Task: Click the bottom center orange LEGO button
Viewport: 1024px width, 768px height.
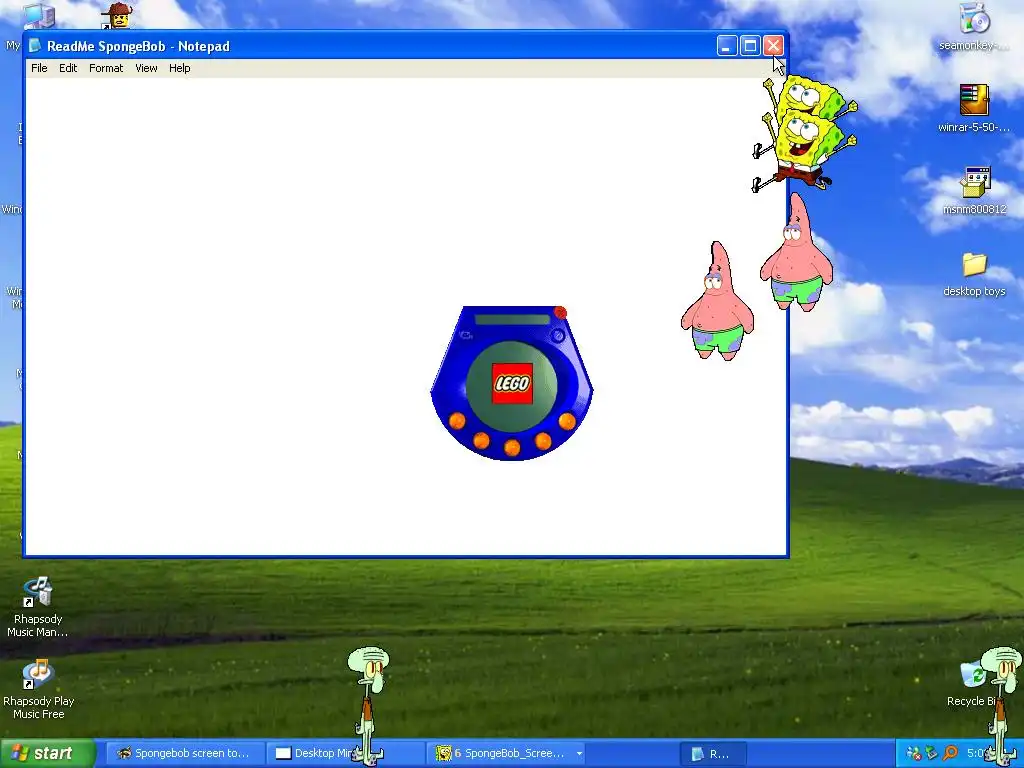Action: tap(512, 447)
